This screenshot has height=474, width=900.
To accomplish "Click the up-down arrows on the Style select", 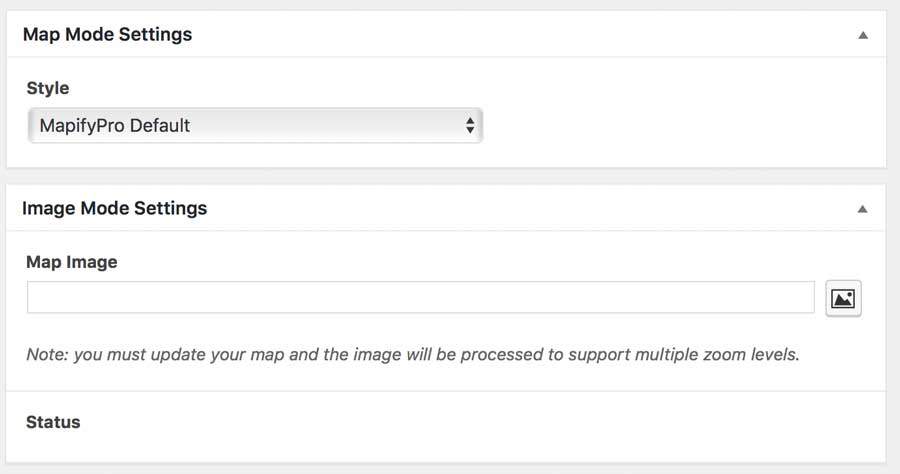I will [470, 126].
